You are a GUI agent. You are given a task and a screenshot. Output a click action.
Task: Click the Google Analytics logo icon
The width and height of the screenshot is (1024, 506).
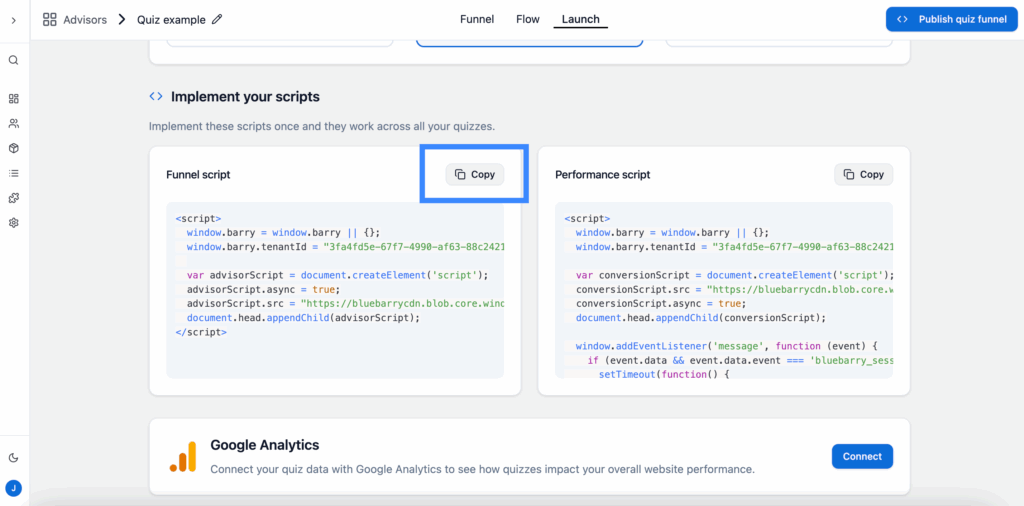tap(183, 456)
